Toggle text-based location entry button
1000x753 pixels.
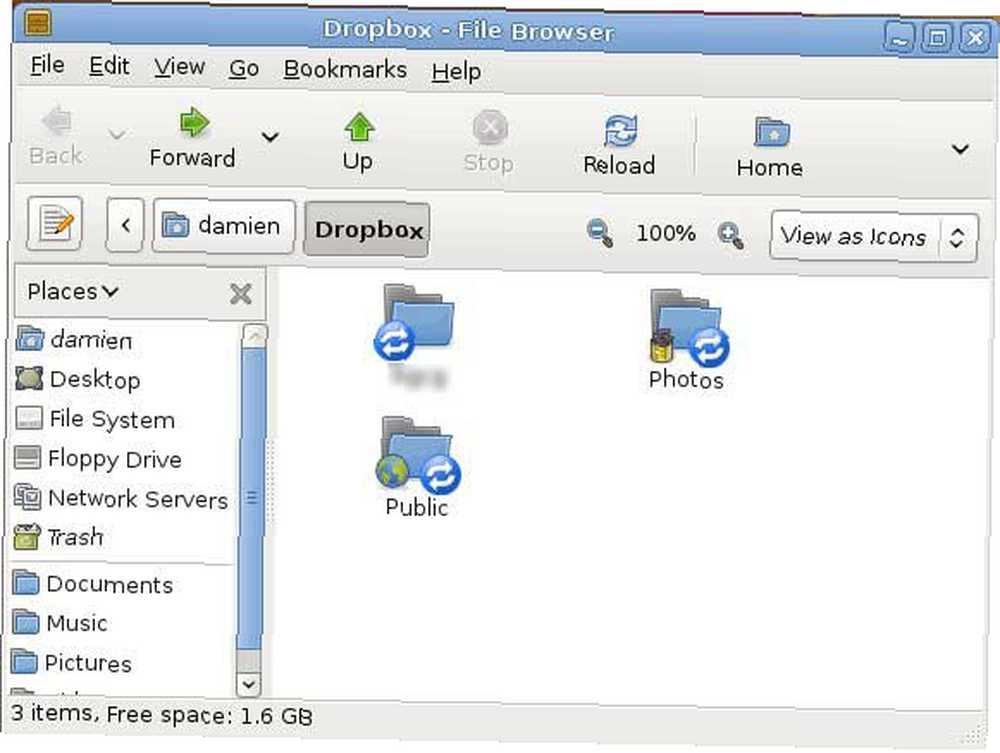[55, 223]
